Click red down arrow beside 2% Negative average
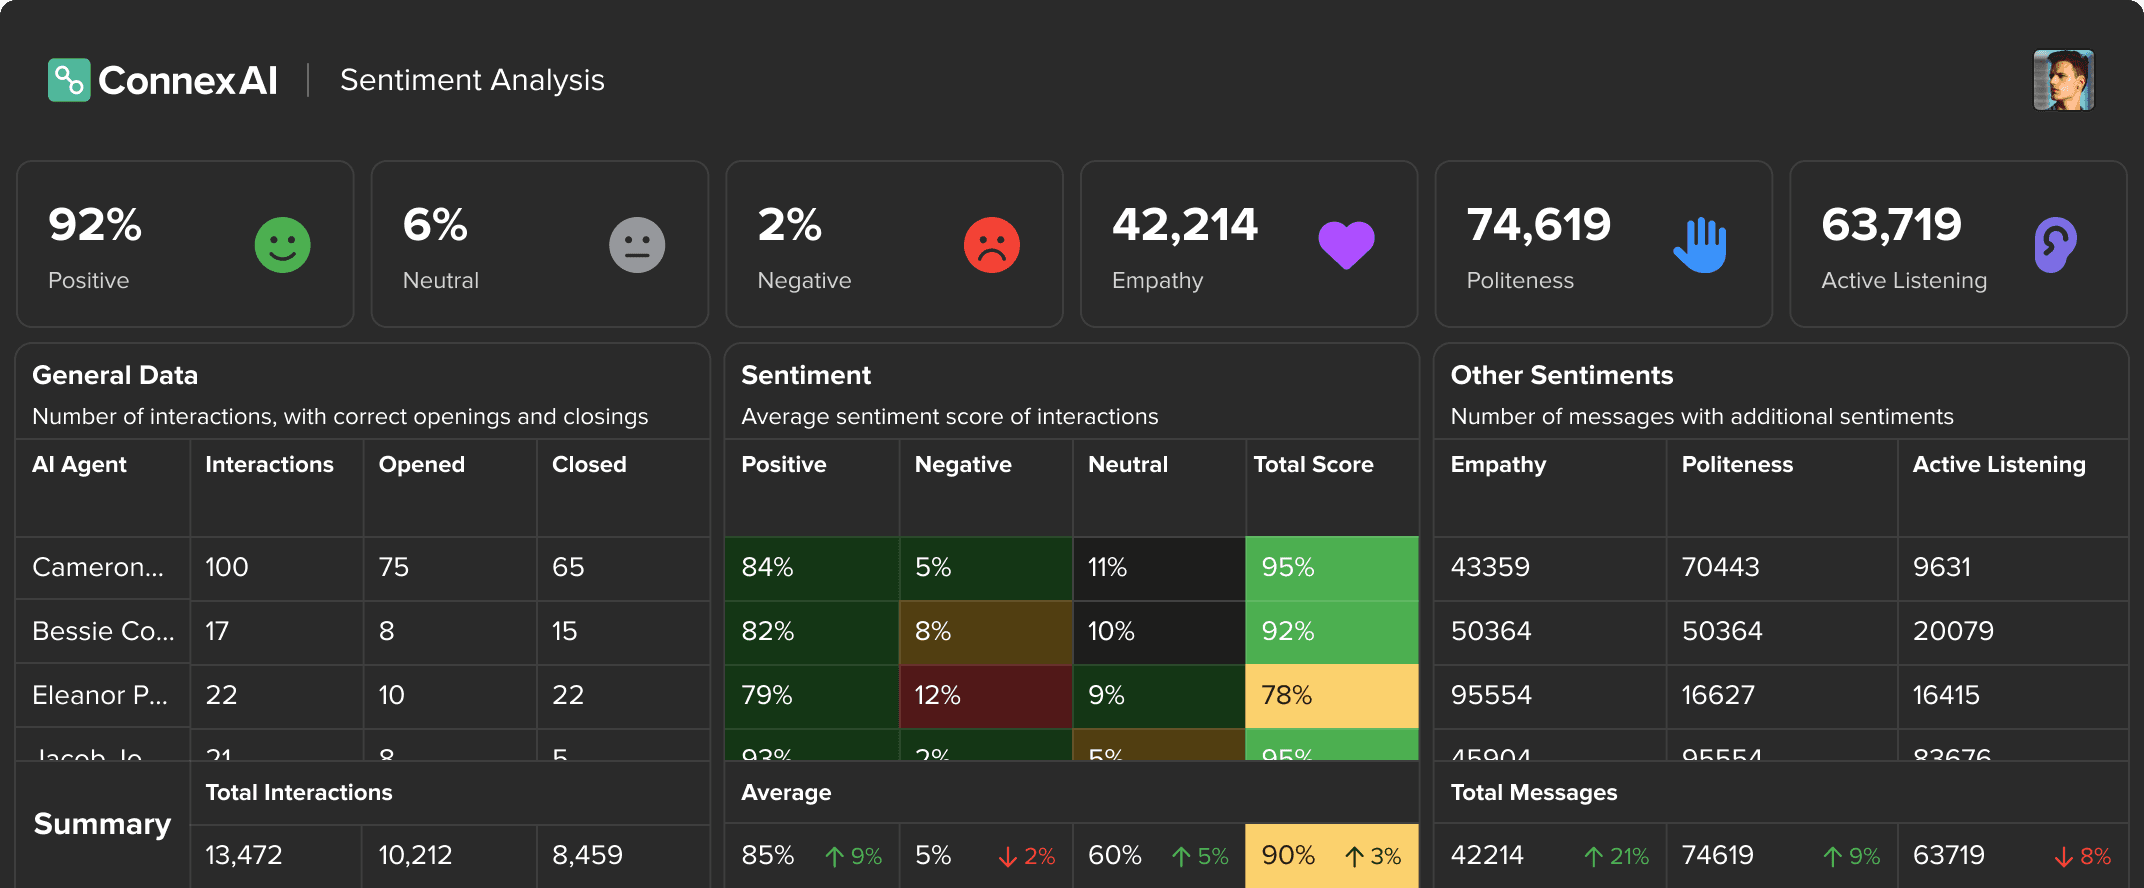This screenshot has height=888, width=2144. point(1008,856)
